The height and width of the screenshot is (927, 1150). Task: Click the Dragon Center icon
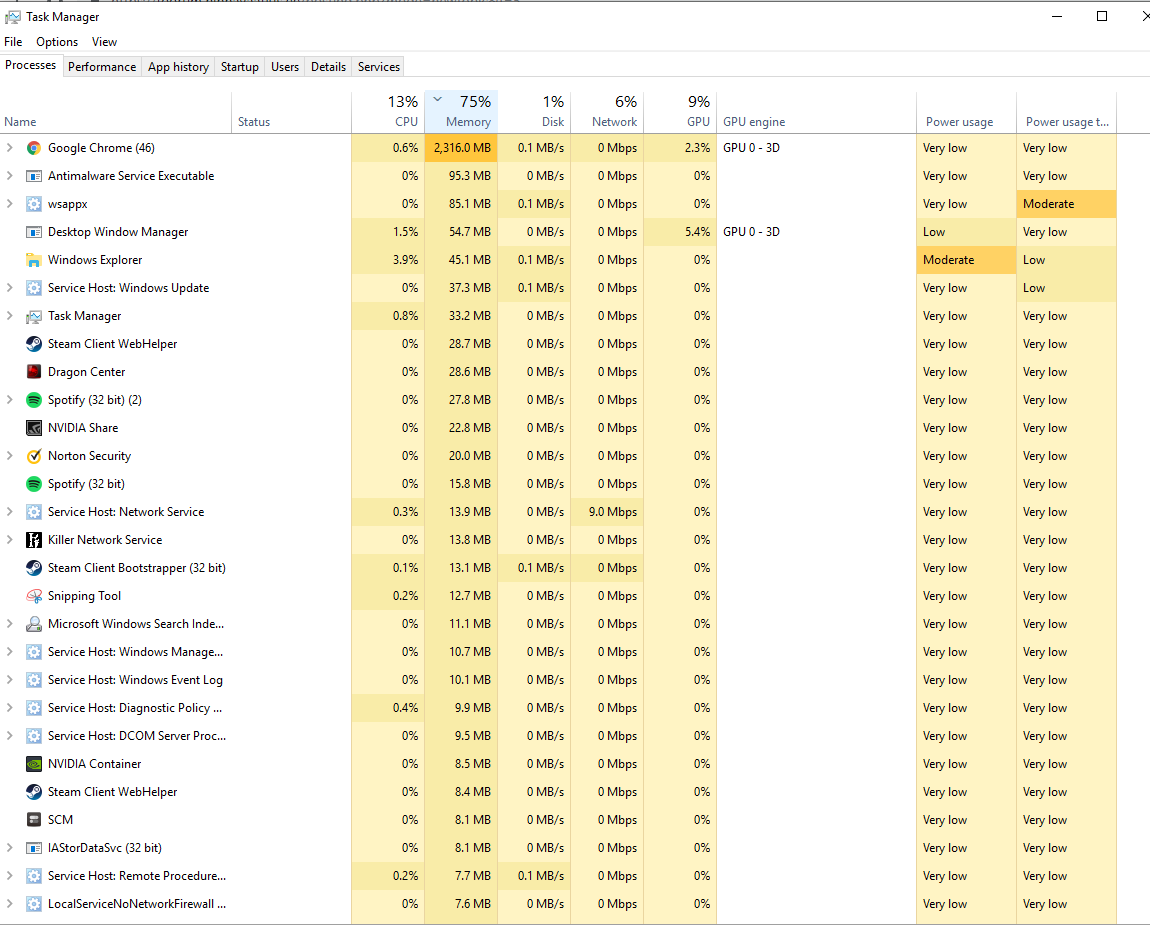[34, 372]
